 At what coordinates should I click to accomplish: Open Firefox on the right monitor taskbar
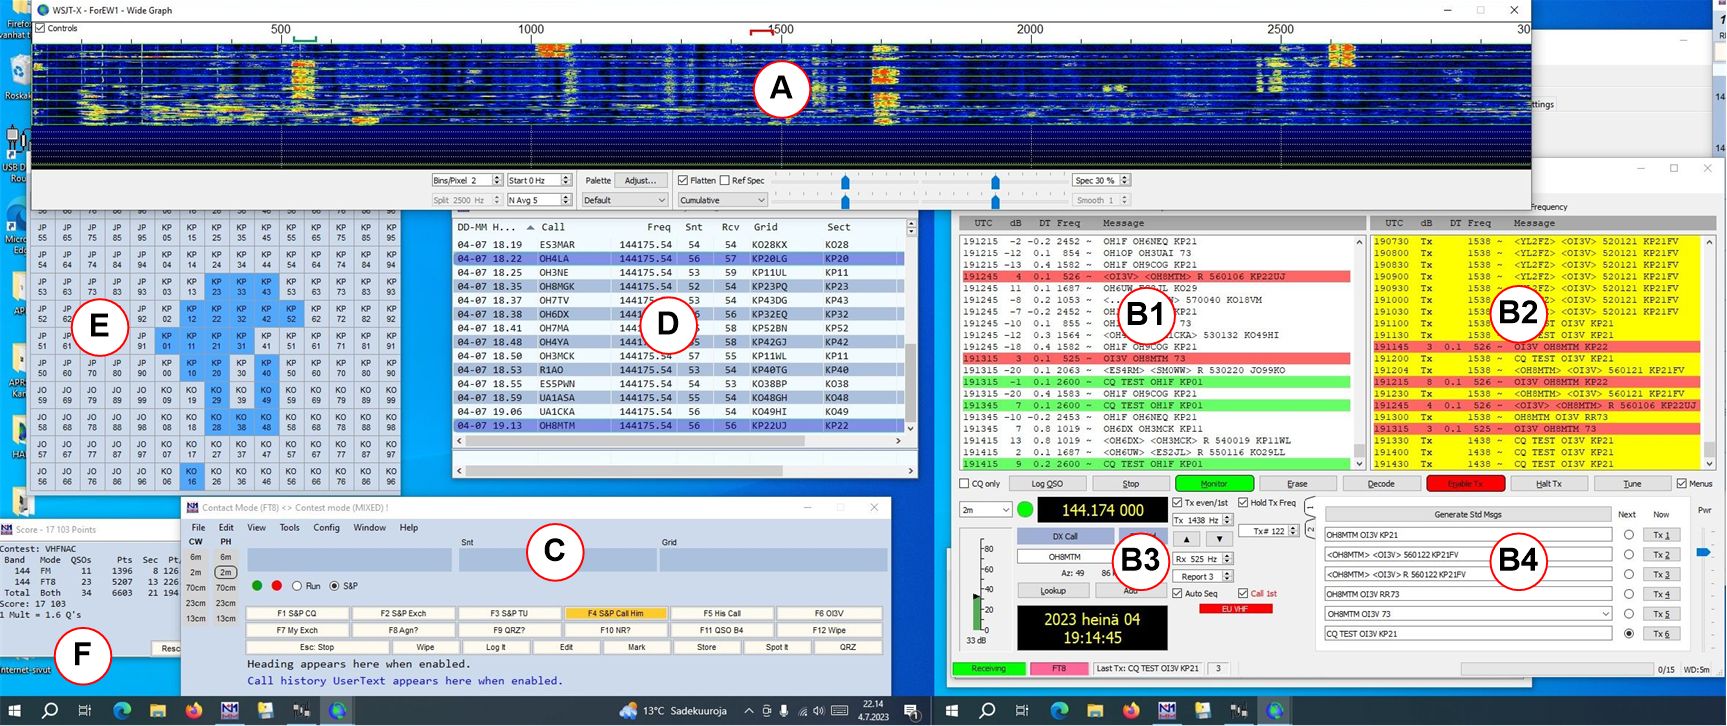[x=1131, y=711]
